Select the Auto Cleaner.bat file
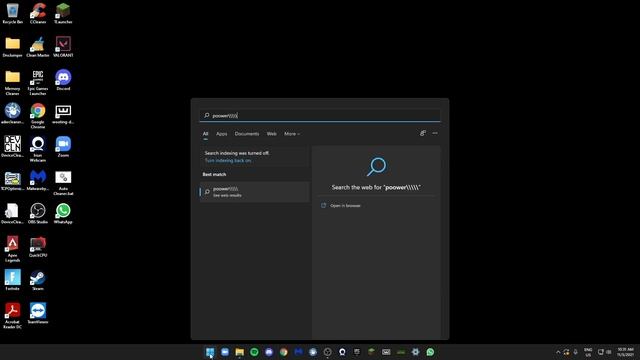The image size is (640, 360). click(63, 183)
